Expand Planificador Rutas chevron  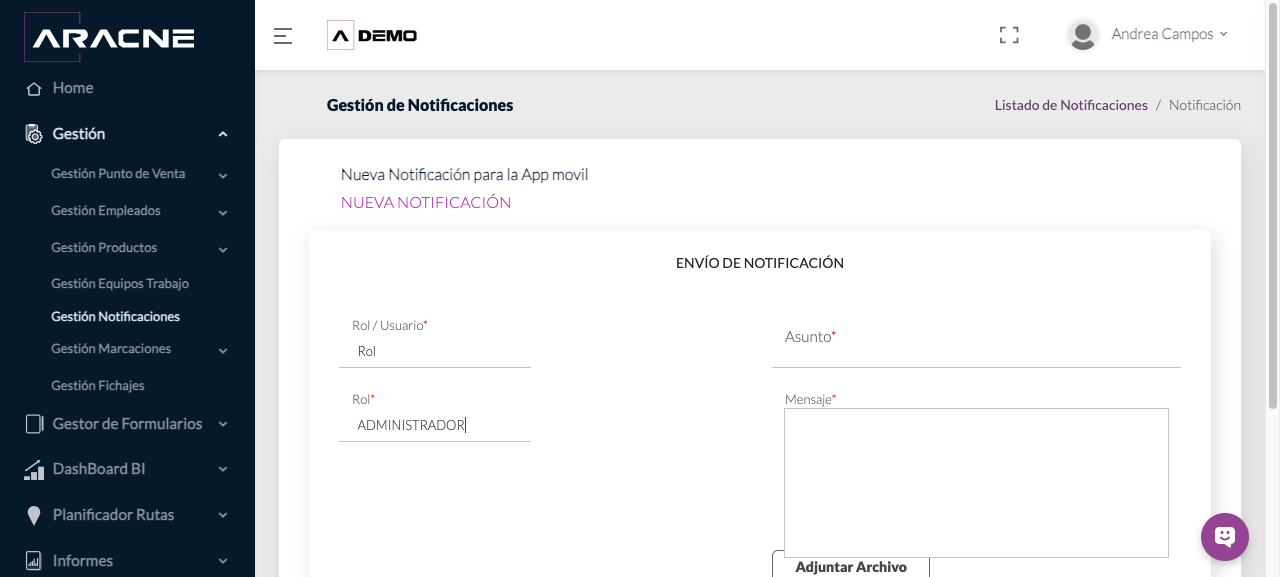223,515
